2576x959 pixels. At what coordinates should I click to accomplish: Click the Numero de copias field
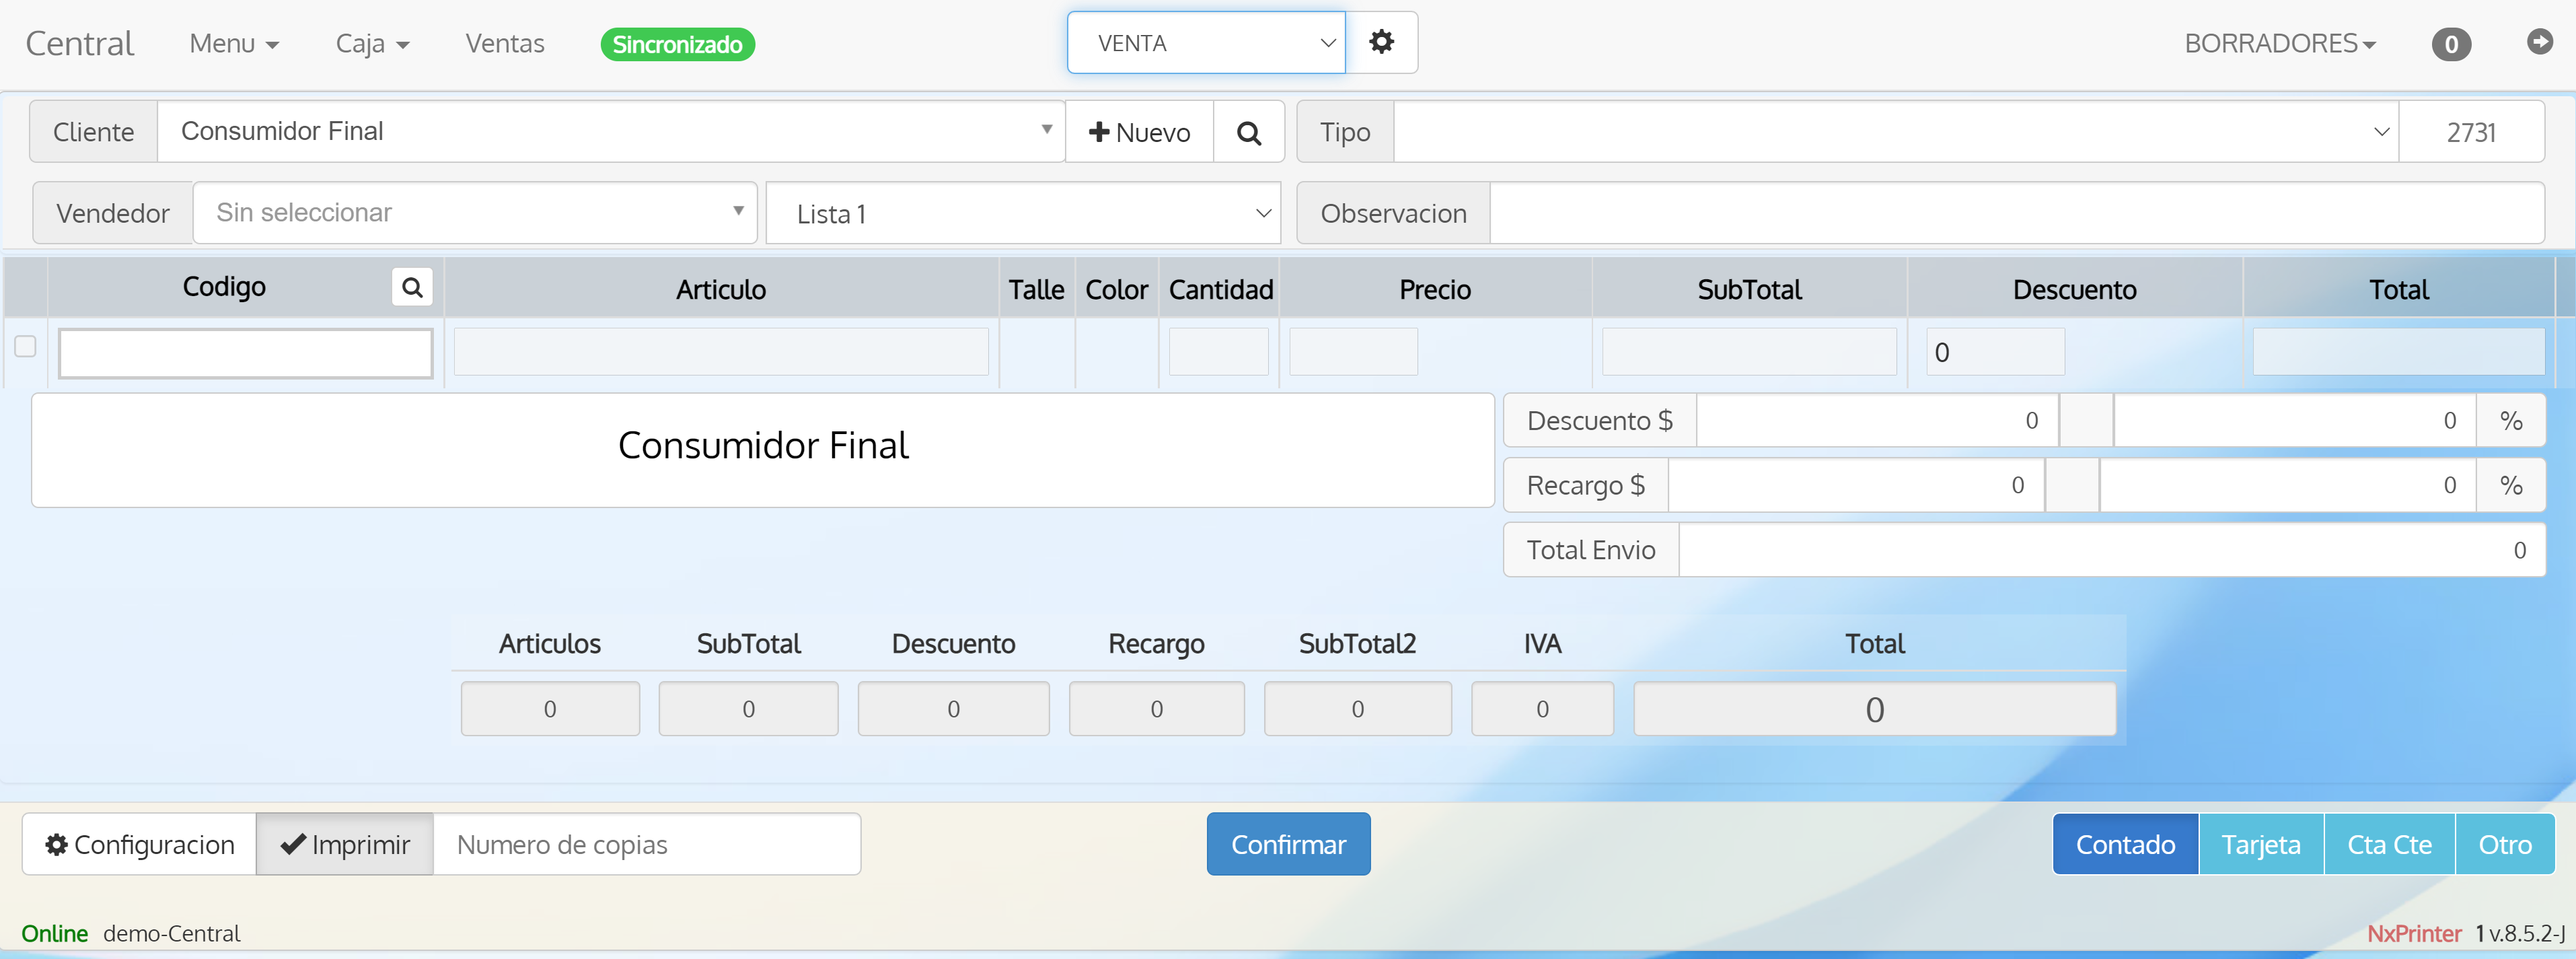coord(646,843)
